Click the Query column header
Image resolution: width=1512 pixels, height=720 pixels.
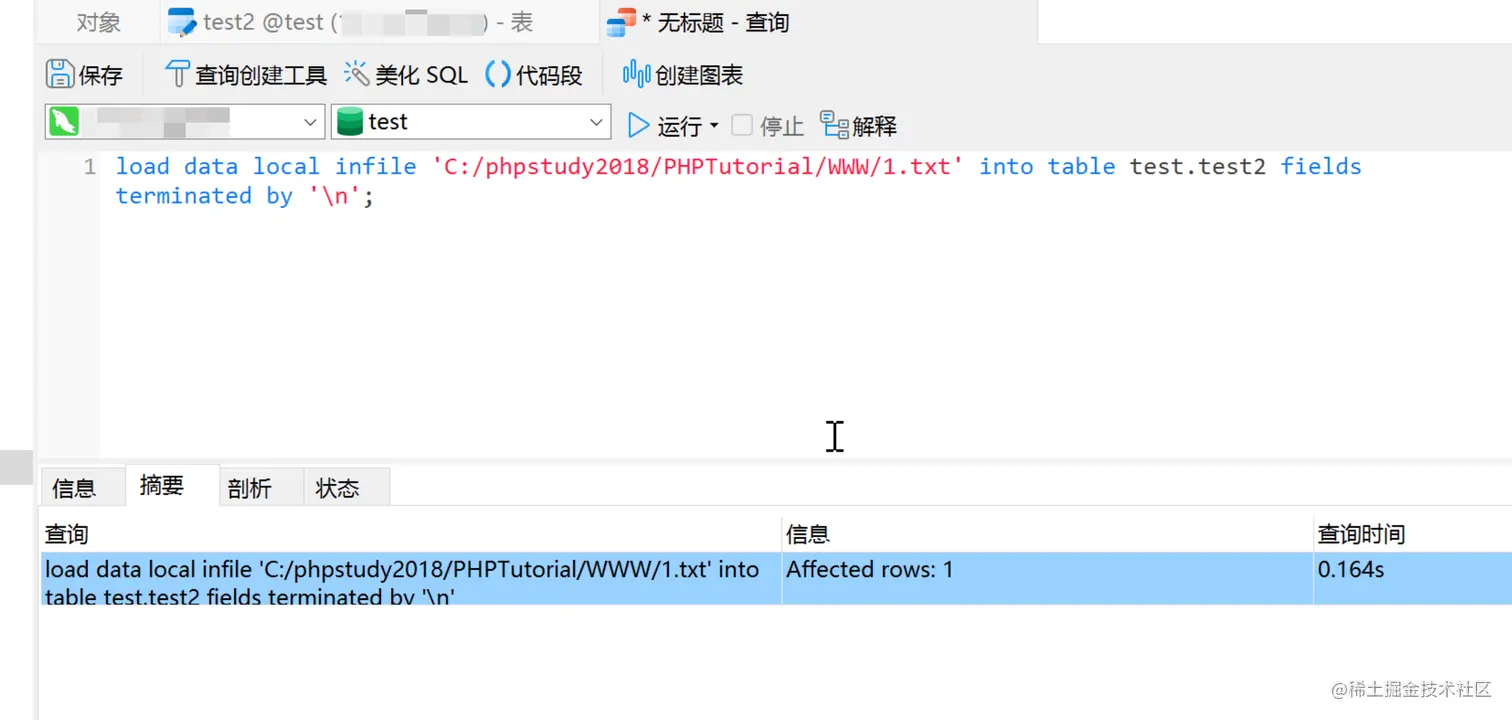pyautogui.click(x=410, y=534)
